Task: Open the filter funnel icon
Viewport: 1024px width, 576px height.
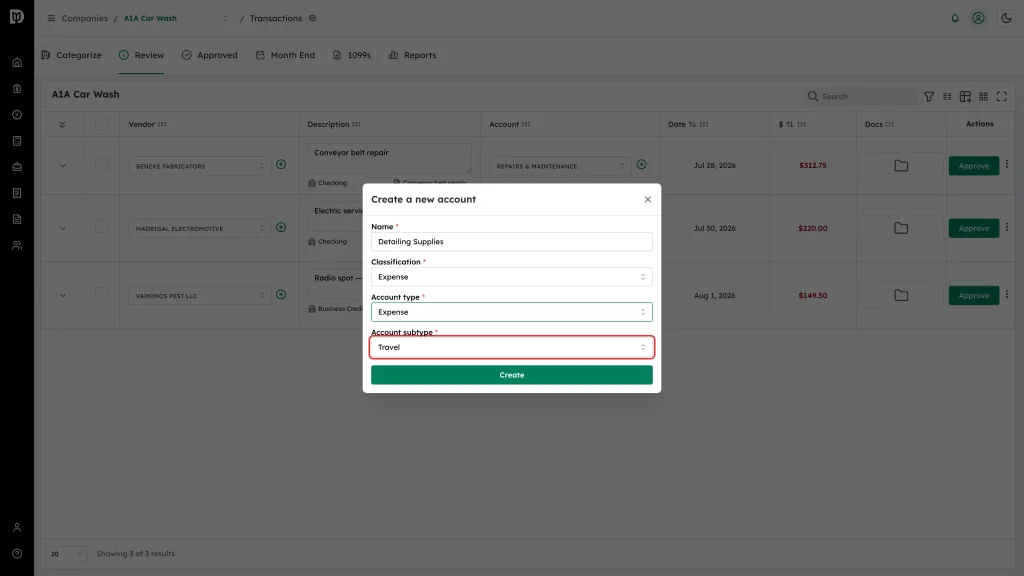Action: 929,97
